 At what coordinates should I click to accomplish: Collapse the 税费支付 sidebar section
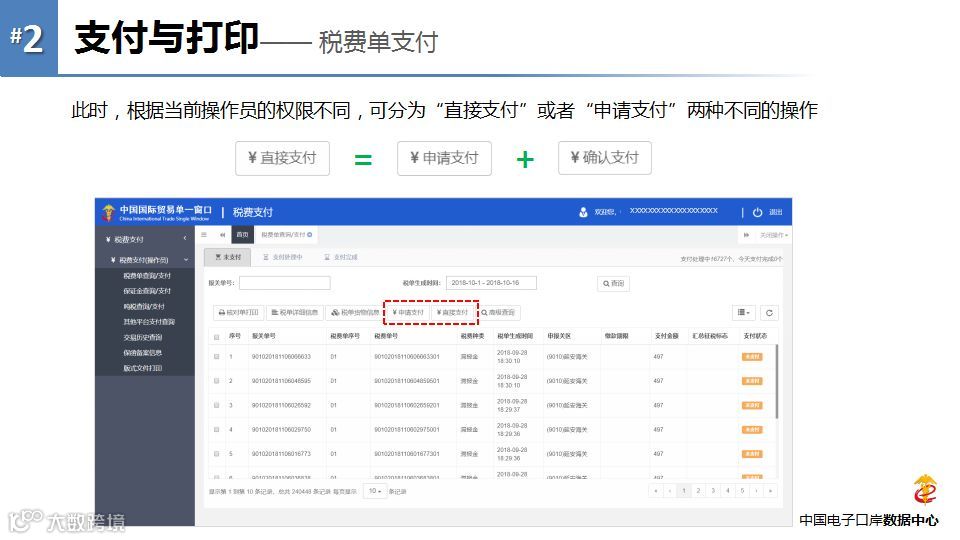coord(184,239)
